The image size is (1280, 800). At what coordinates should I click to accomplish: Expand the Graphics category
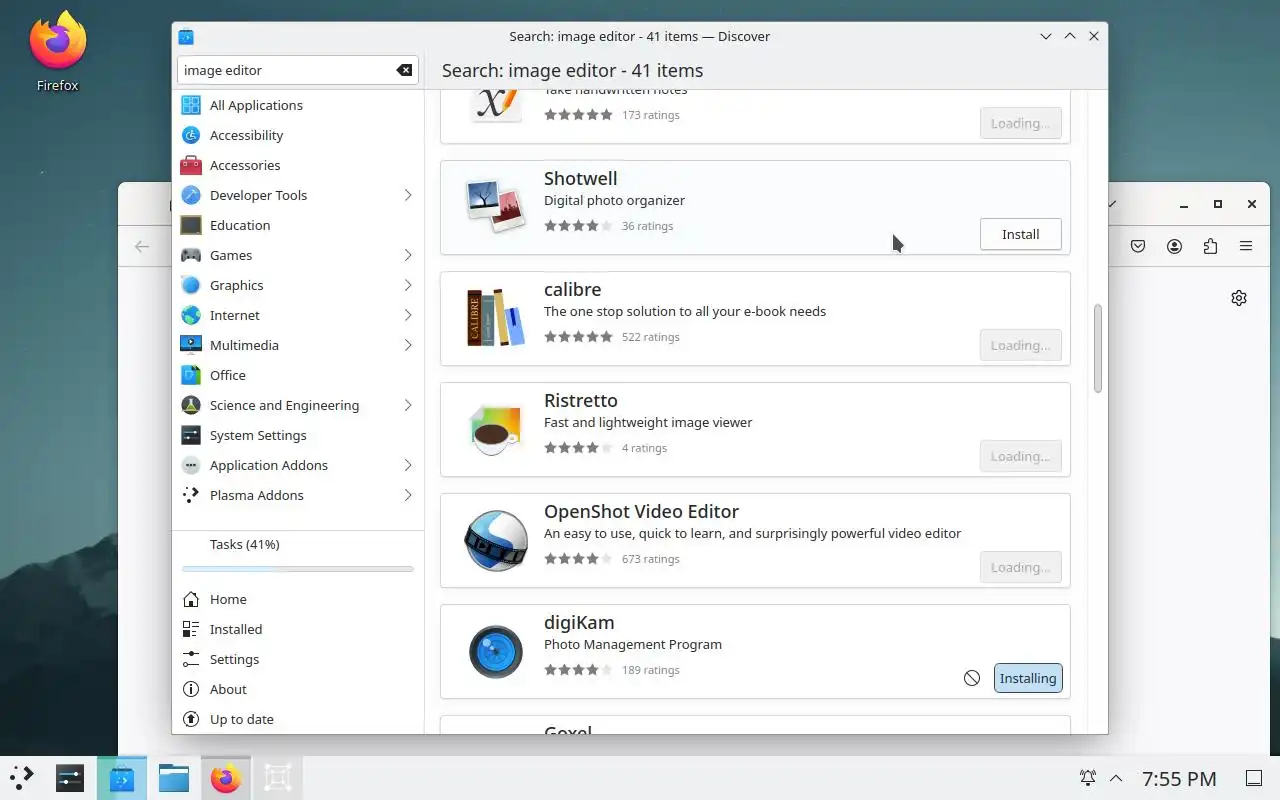pos(408,285)
